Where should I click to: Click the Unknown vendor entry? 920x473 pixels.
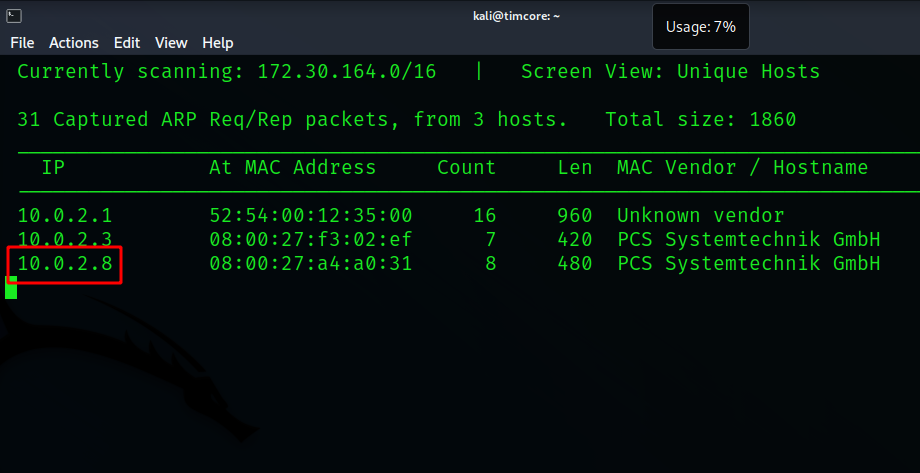click(x=701, y=215)
